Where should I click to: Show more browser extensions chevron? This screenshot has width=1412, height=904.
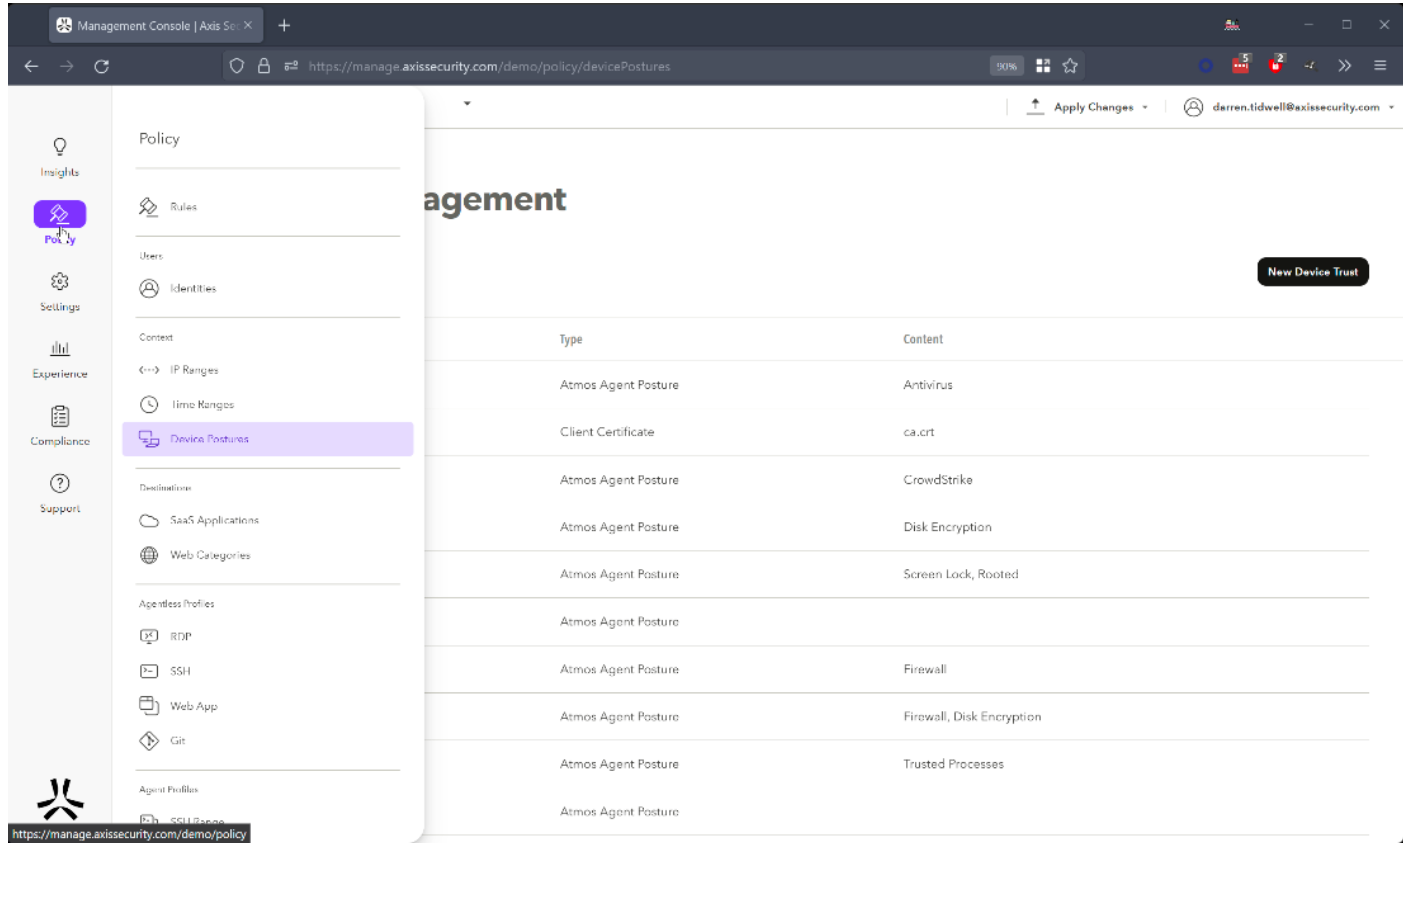click(x=1345, y=66)
